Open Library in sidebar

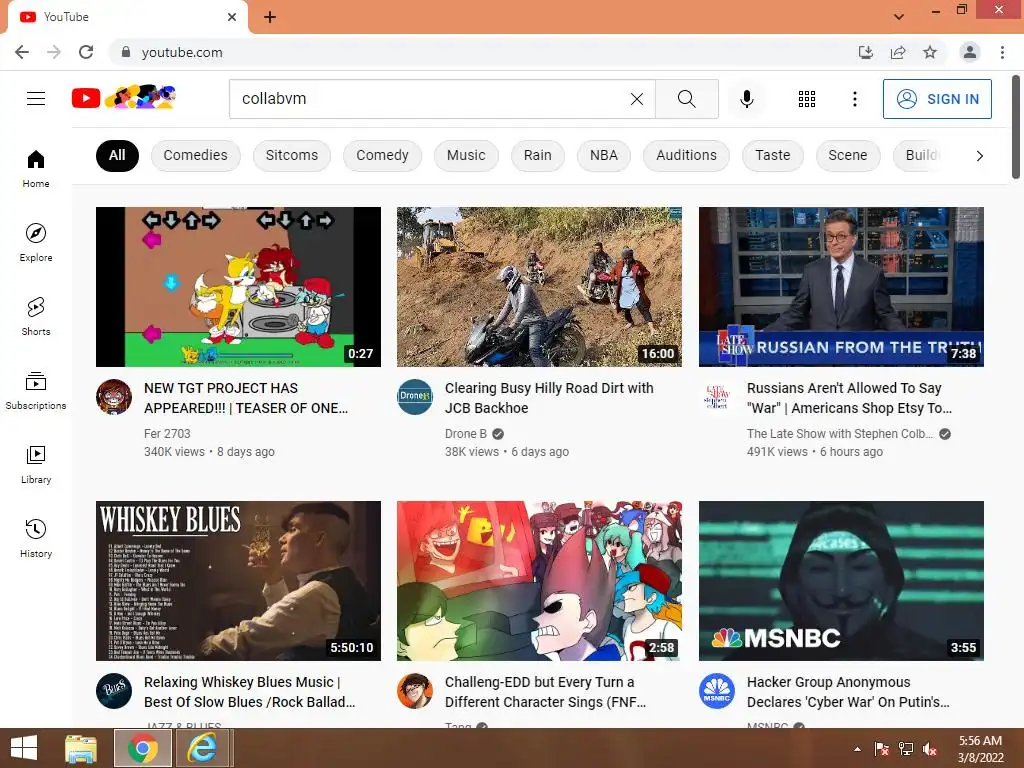(36, 464)
